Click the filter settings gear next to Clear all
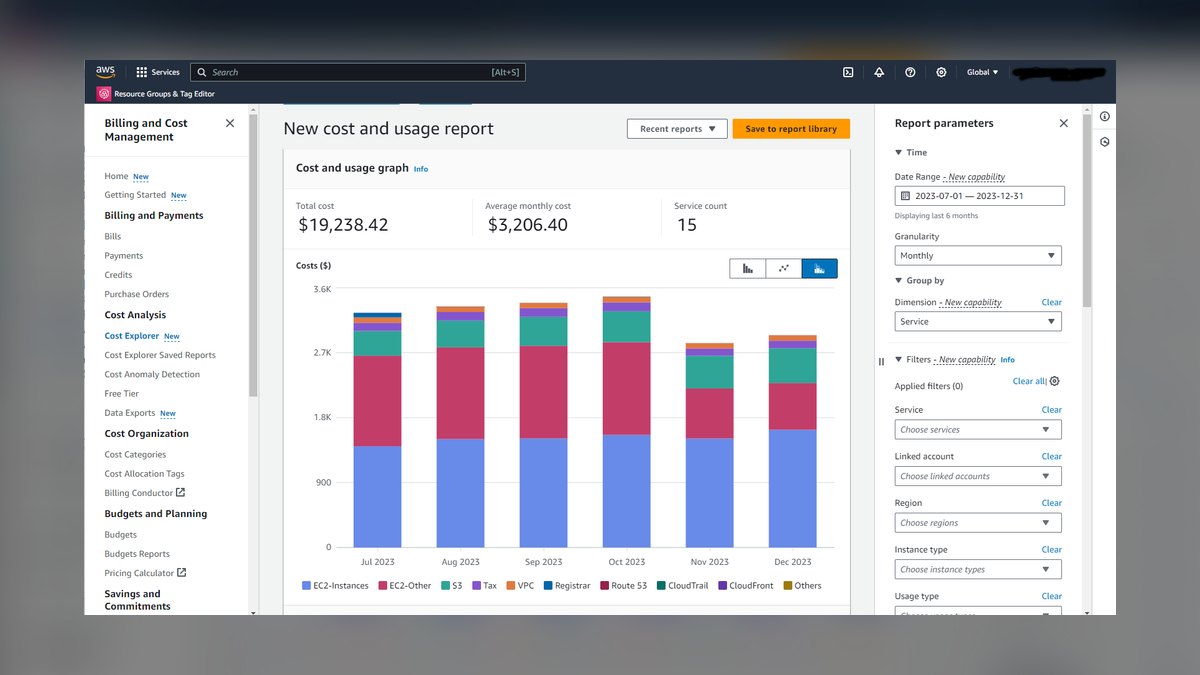 click(1055, 381)
